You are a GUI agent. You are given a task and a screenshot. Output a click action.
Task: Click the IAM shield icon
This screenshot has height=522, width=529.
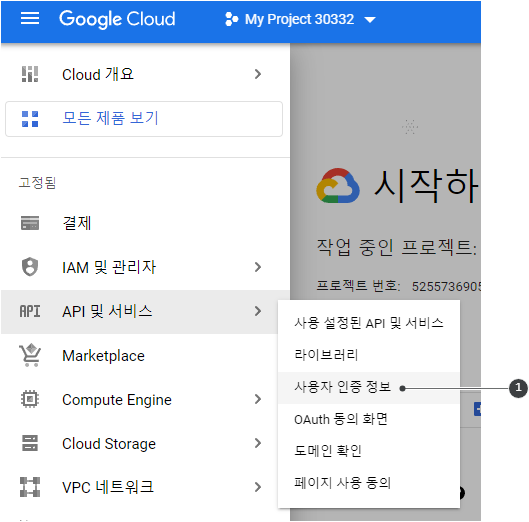coord(30,267)
